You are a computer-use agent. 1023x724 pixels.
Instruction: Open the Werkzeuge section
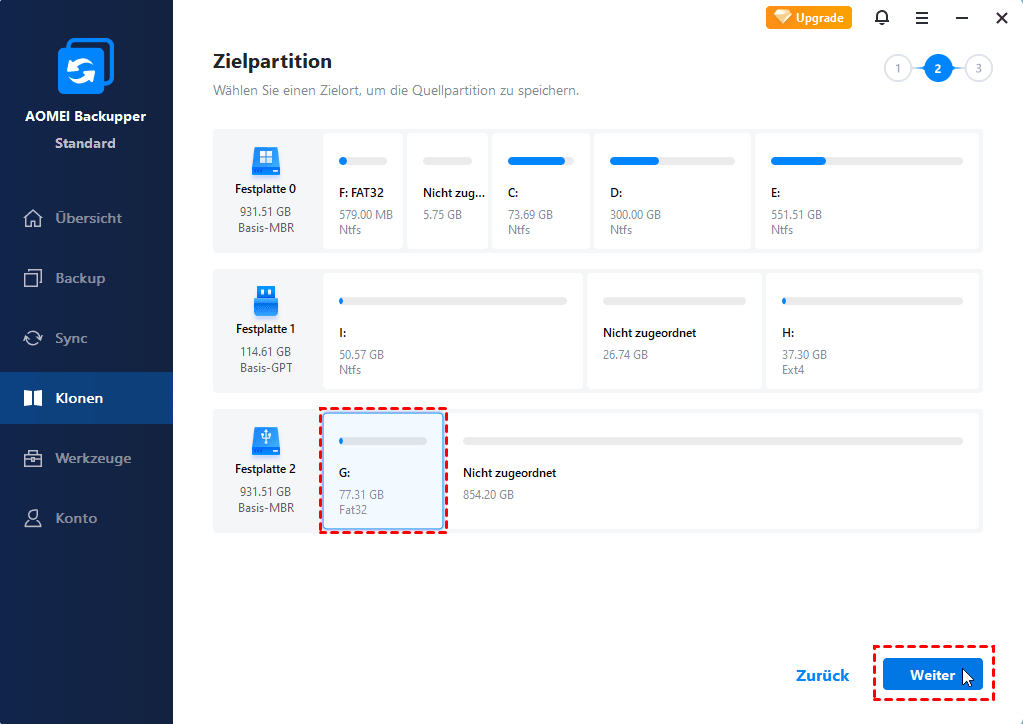[x=87, y=459]
